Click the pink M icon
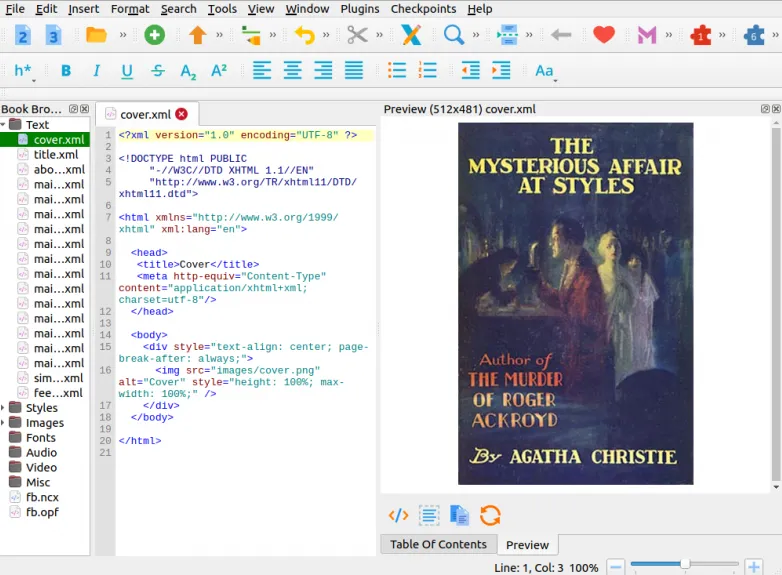 tap(647, 35)
